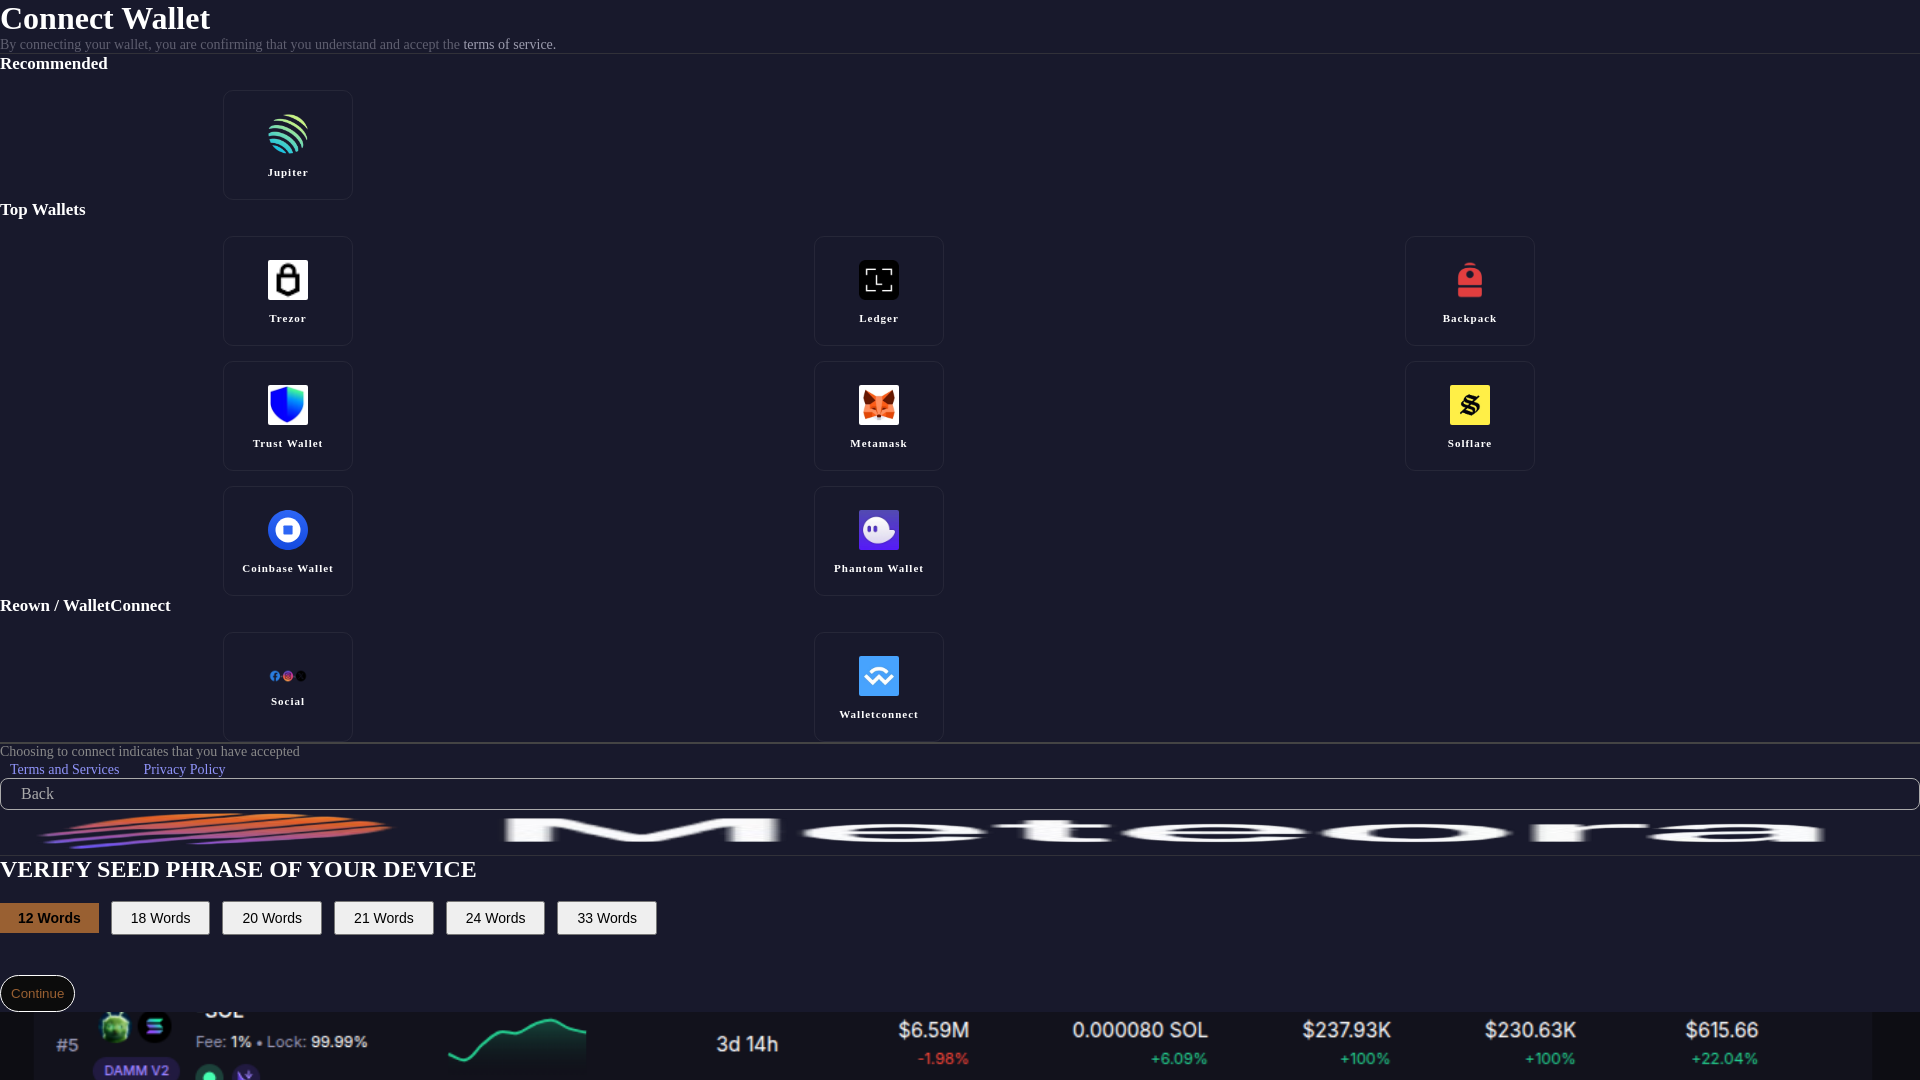1920x1080 pixels.
Task: Open the Privacy Policy link
Action: click(x=184, y=769)
